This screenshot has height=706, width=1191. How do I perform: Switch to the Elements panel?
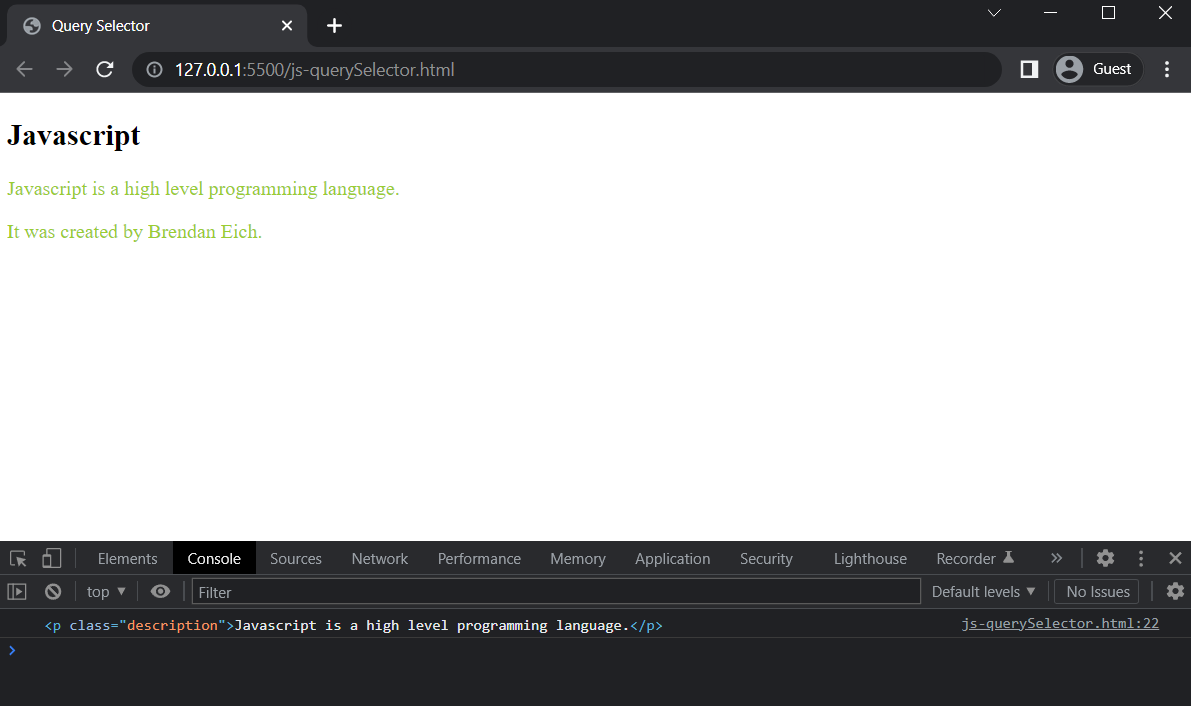(x=128, y=559)
